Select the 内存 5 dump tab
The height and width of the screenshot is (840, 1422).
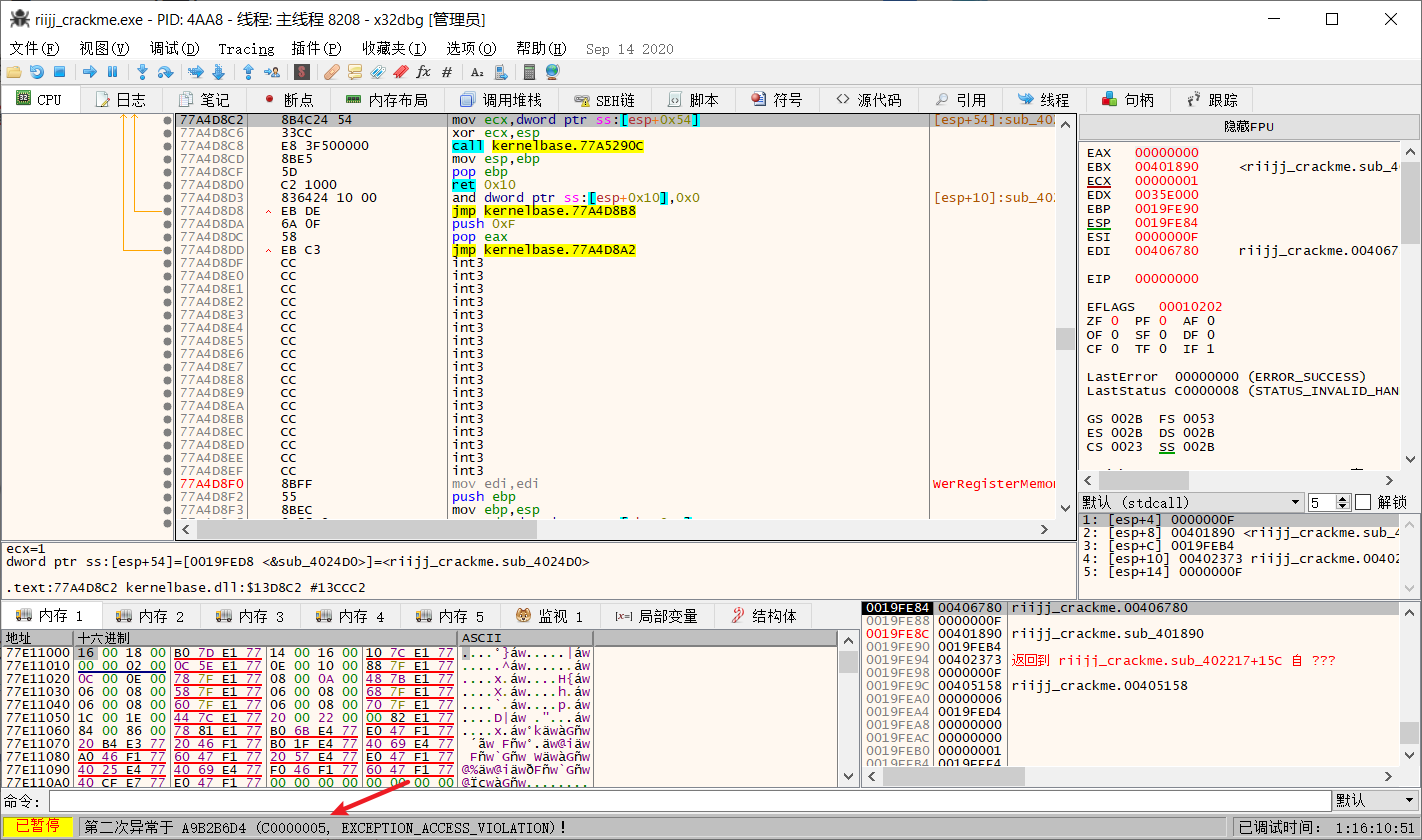(x=450, y=616)
